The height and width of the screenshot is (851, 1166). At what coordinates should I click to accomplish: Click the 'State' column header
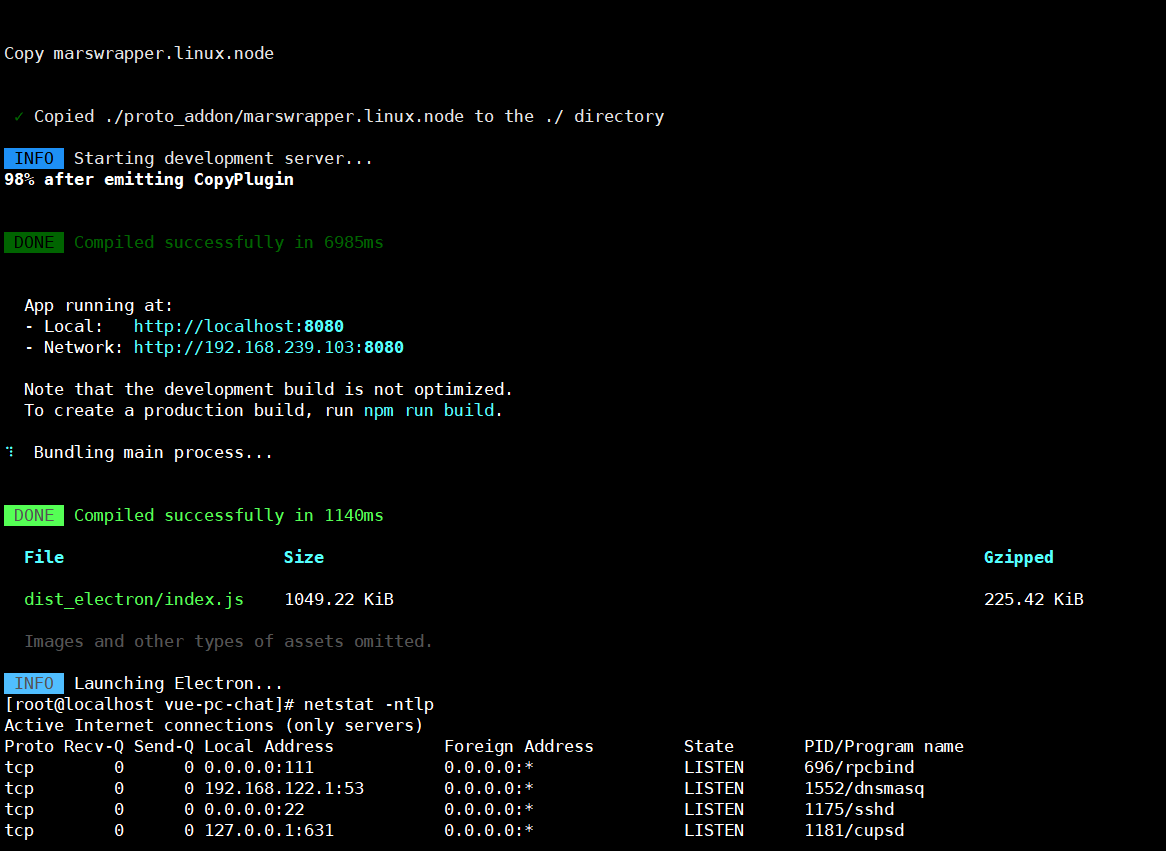(708, 746)
